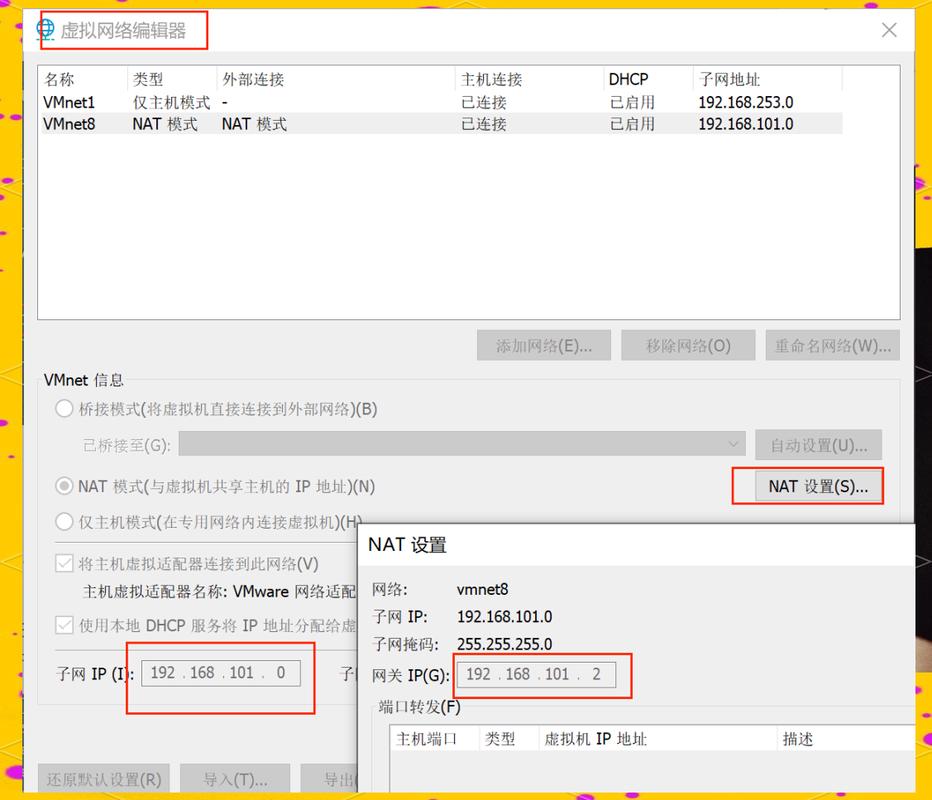
Task: Click inside the 子网 IP input field
Action: click(222, 673)
